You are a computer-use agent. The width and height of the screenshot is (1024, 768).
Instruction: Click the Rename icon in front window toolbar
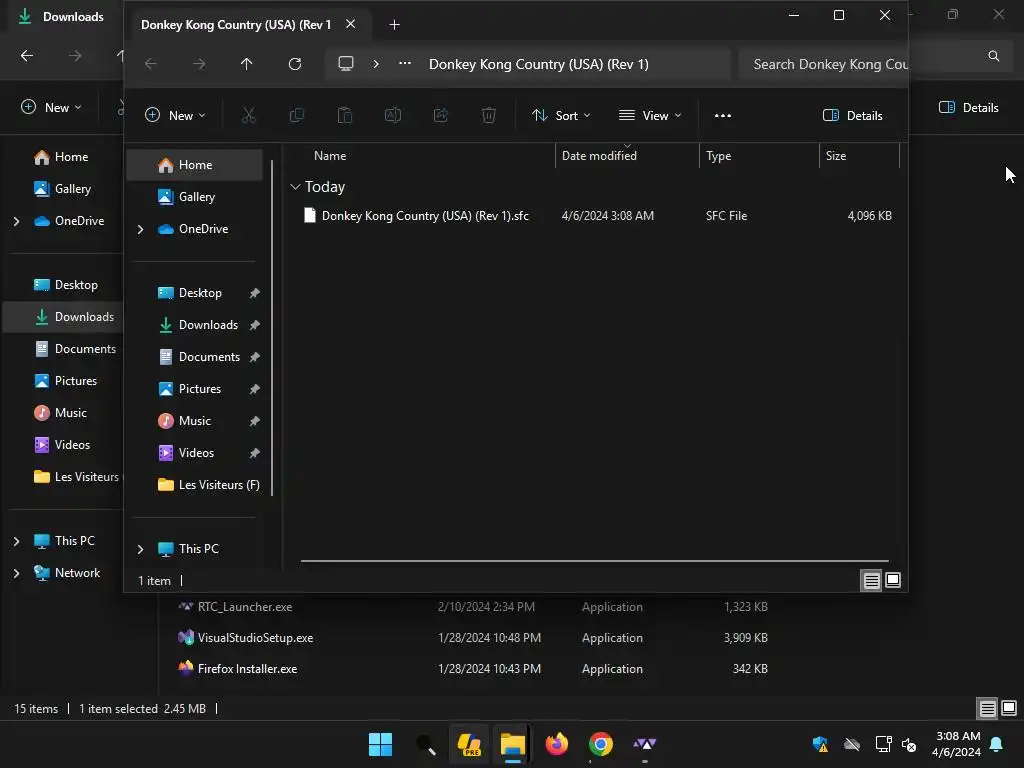tap(392, 116)
